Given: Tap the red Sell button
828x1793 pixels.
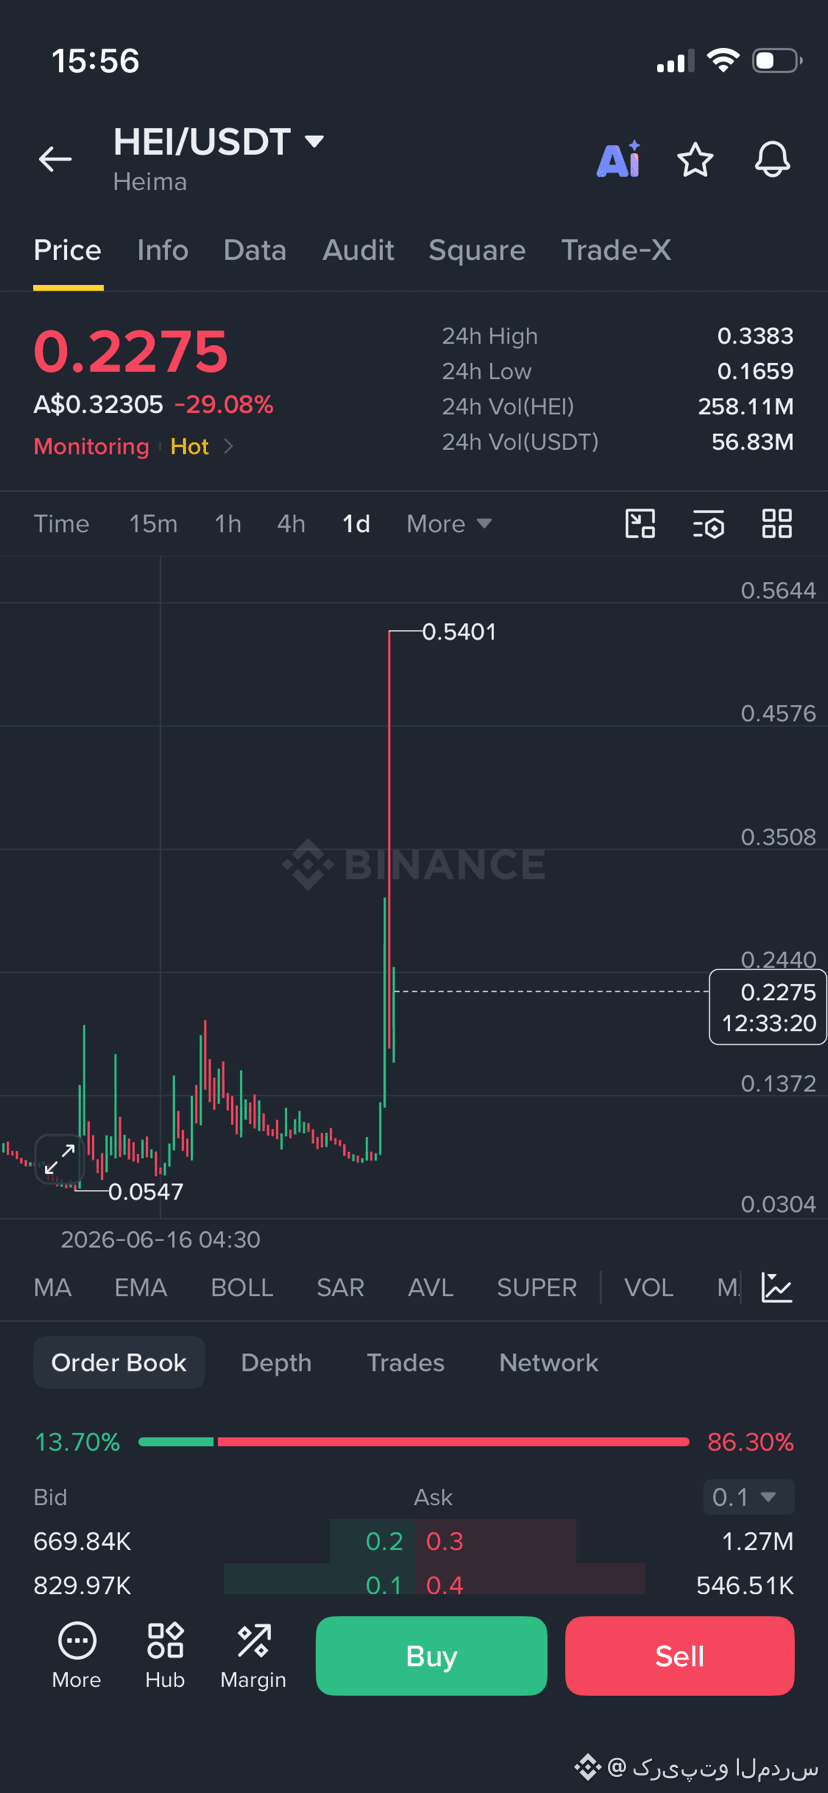Looking at the screenshot, I should pyautogui.click(x=680, y=1656).
